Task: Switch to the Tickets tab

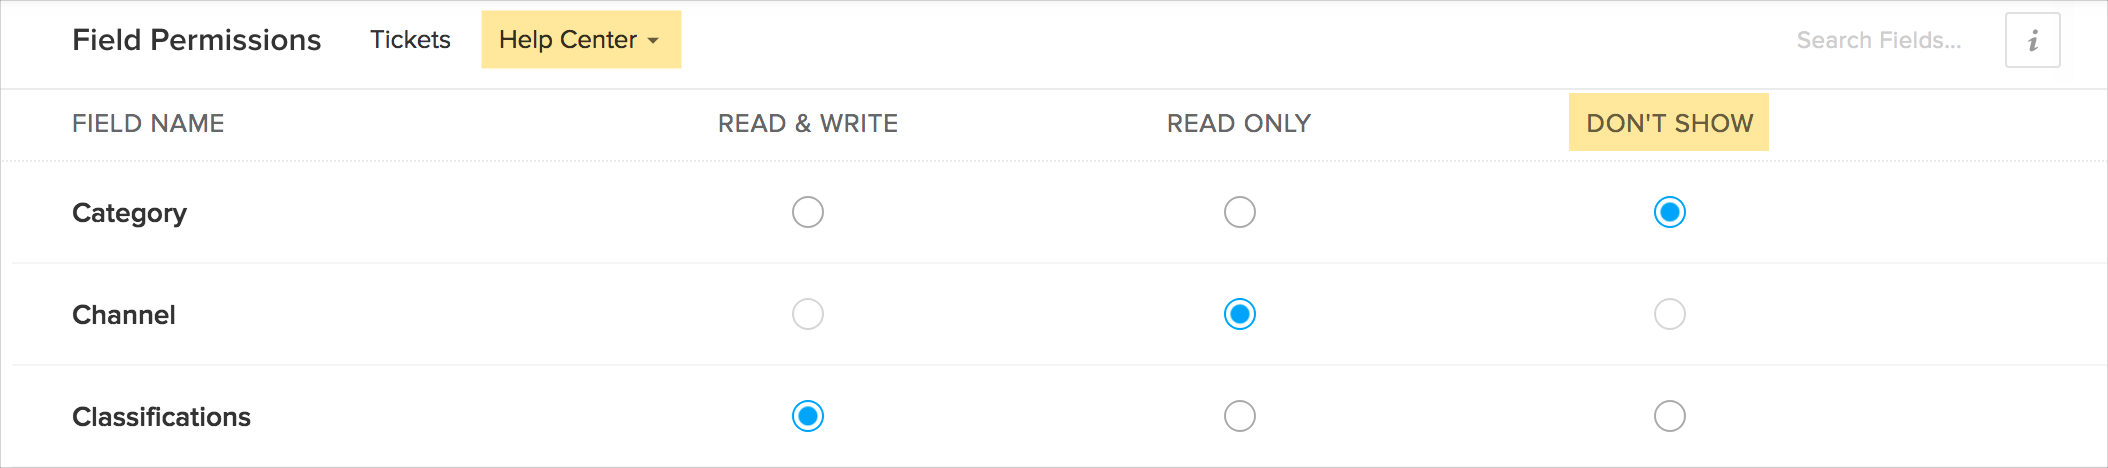Action: pos(410,40)
